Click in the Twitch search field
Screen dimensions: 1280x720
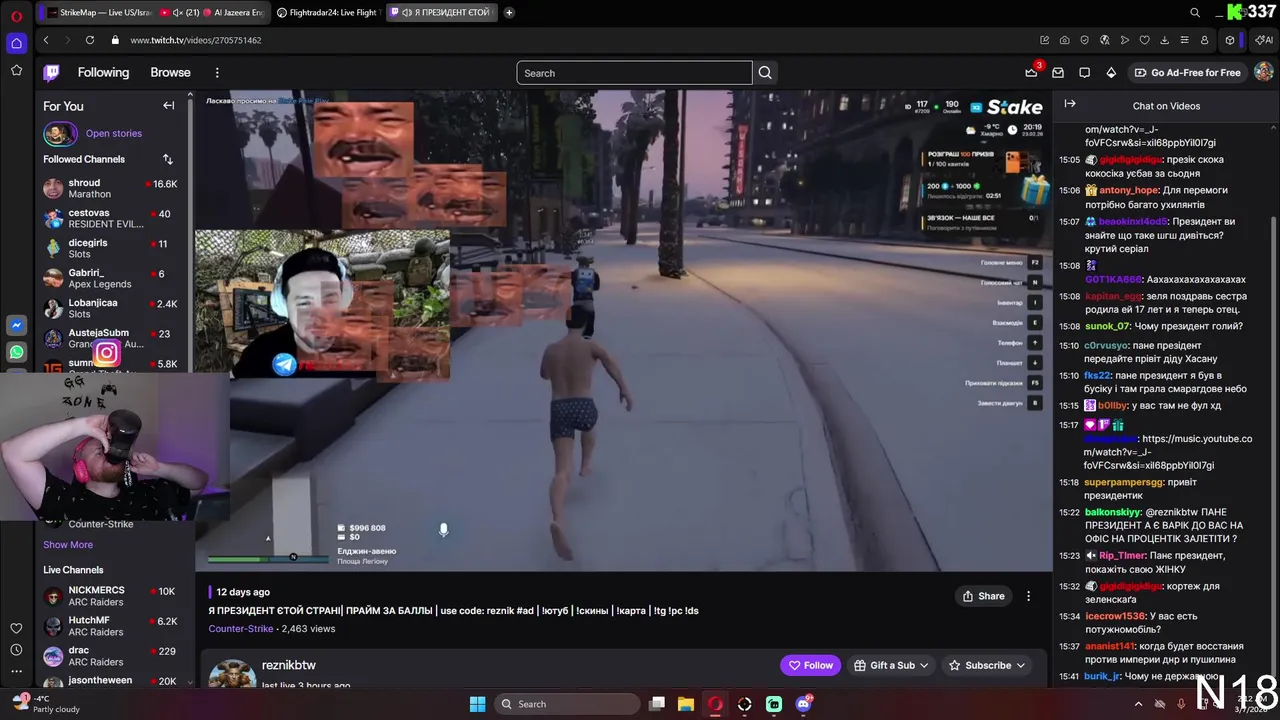(x=634, y=73)
